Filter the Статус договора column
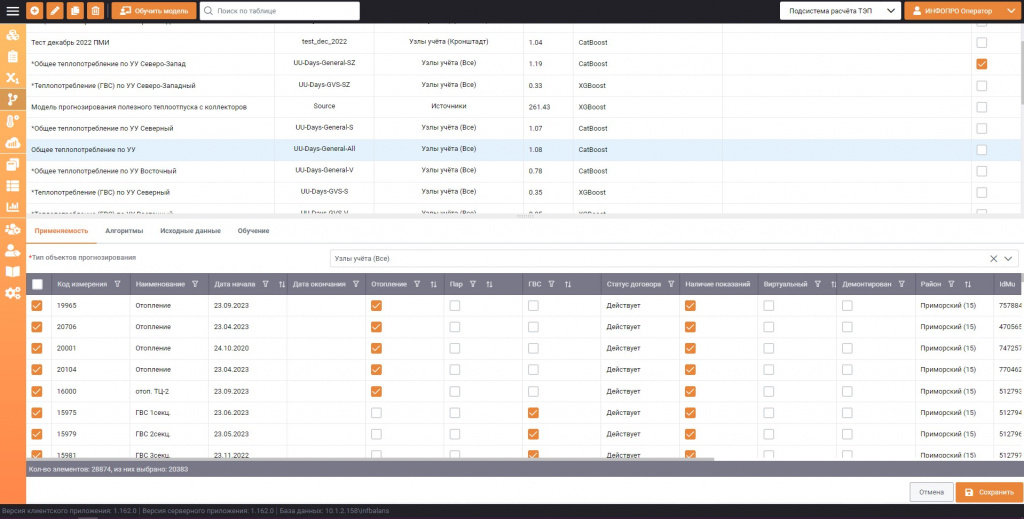The height and width of the screenshot is (519, 1024). (671, 284)
